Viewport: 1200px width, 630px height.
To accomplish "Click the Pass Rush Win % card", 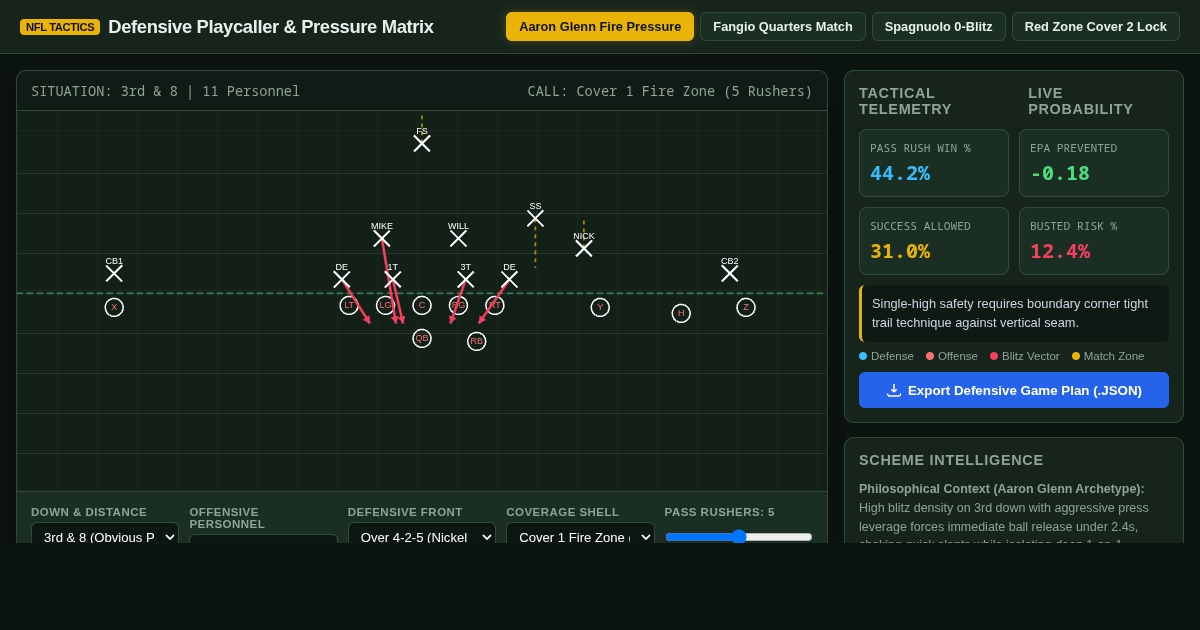I will tap(934, 163).
